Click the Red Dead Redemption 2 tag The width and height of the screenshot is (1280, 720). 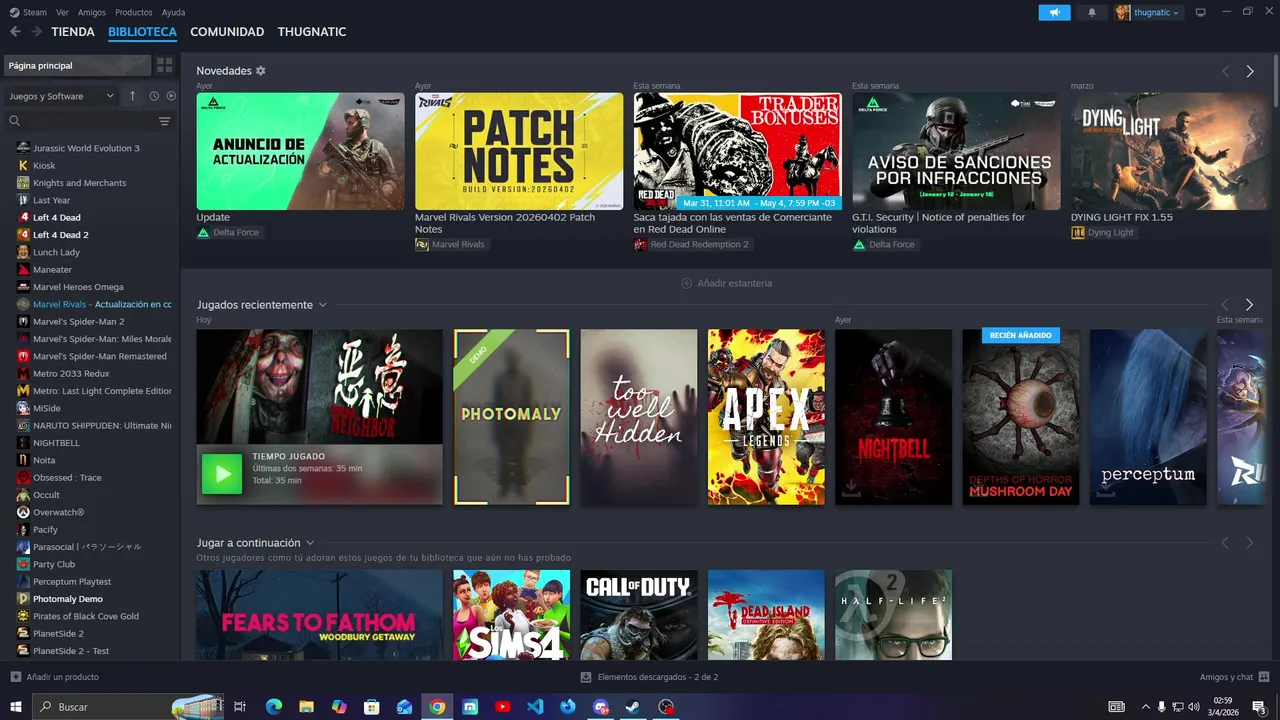click(692, 244)
